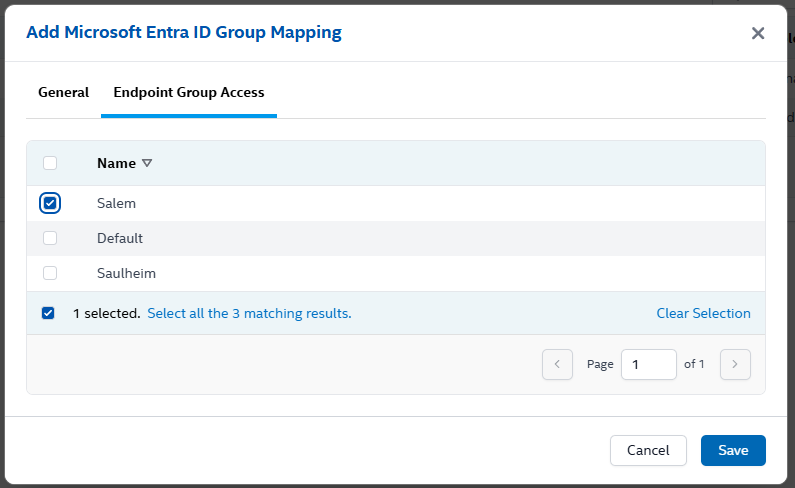The height and width of the screenshot is (488, 795).
Task: Toggle the '1 selected' summary checkbox
Action: pos(48,313)
